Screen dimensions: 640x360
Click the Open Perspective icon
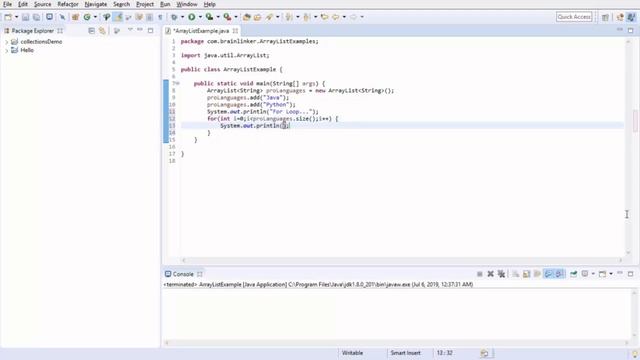pyautogui.click(x=605, y=17)
